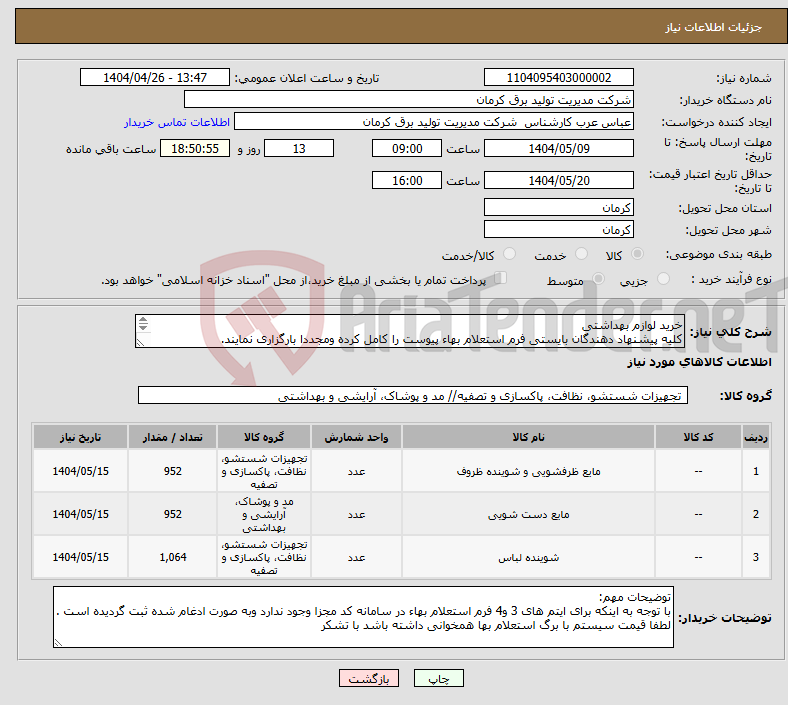The width and height of the screenshot is (788, 705).
Task: Click the تعداد / مقدار column header
Action: pos(172,437)
